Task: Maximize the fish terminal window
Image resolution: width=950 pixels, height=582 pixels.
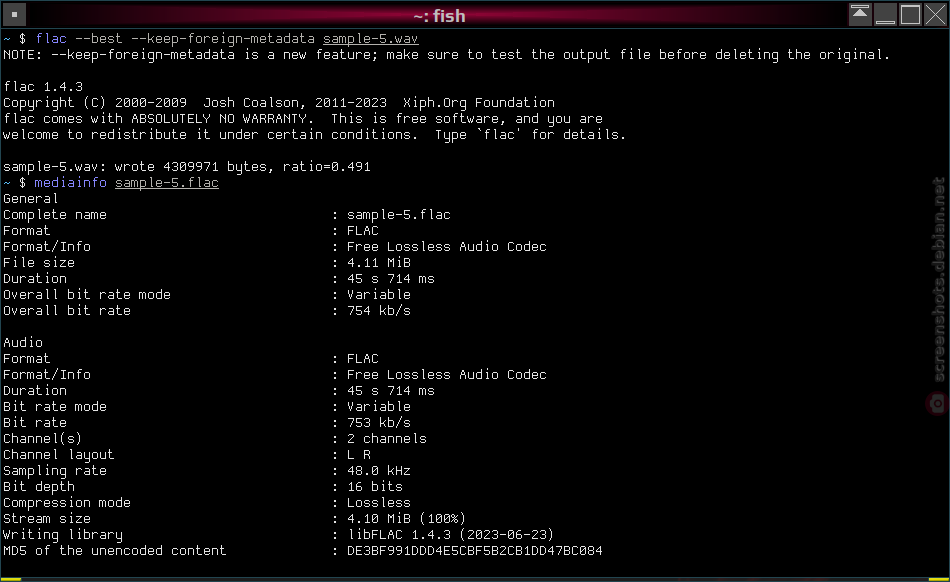Action: tap(910, 14)
